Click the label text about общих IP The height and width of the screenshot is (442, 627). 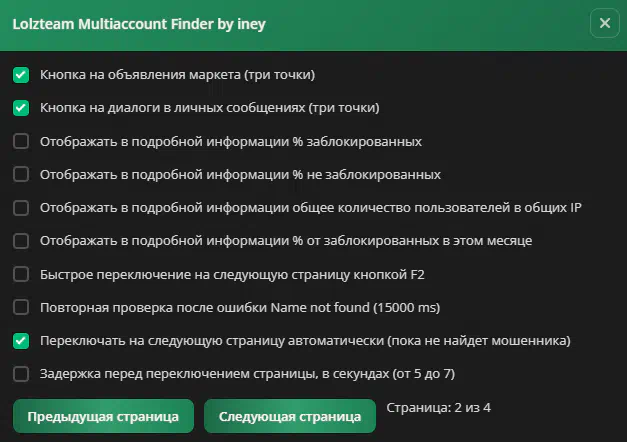[x=311, y=208]
